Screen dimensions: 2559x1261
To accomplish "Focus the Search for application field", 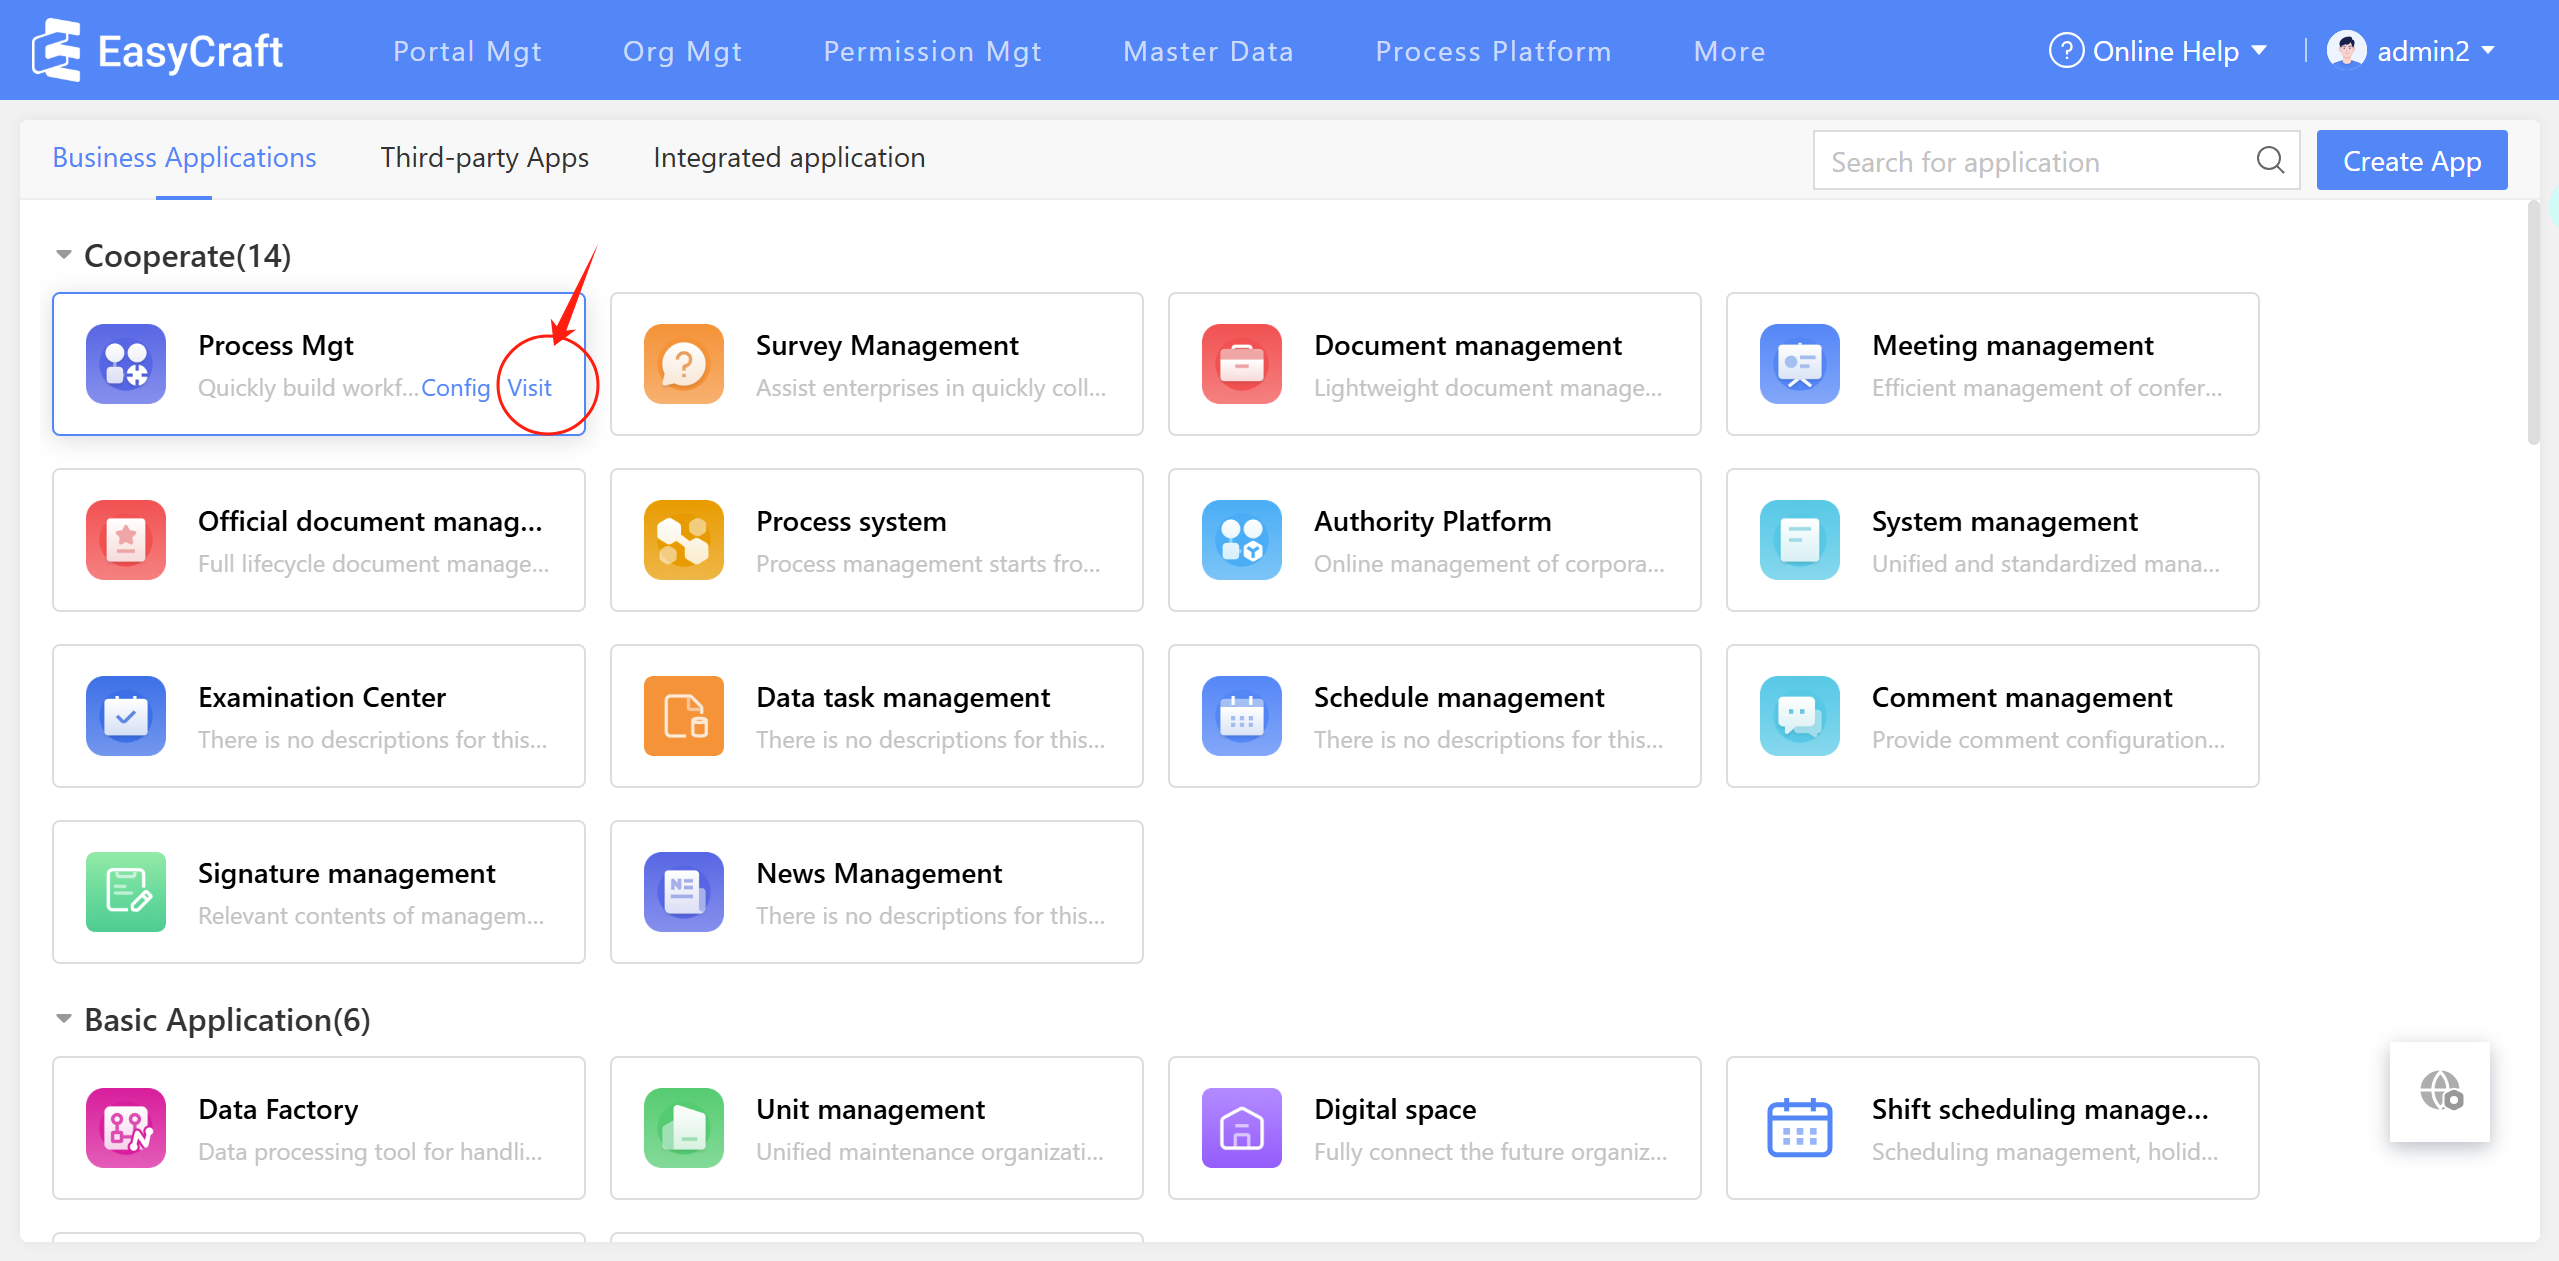I will tap(2030, 161).
